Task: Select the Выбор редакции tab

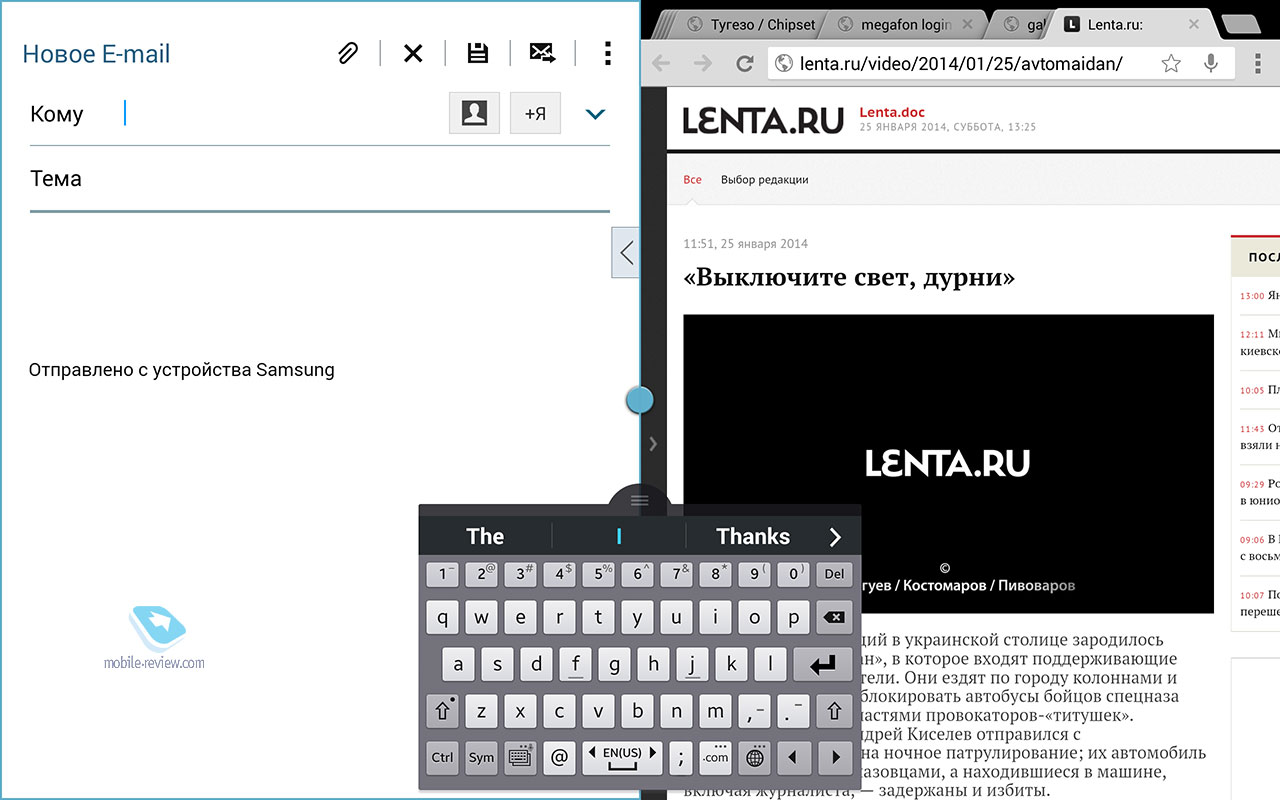Action: [764, 180]
